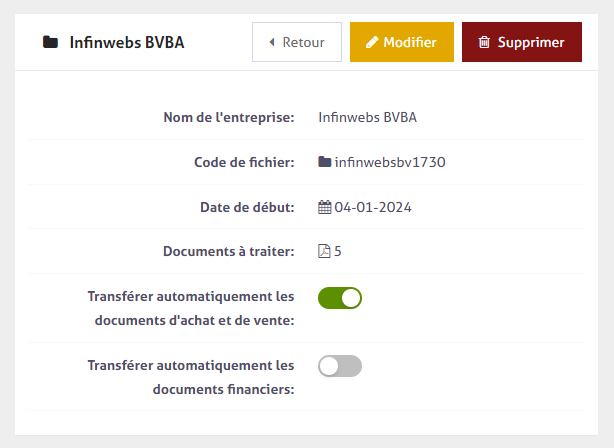Click the start date value 04-01-2024
The image size is (614, 448).
(x=373, y=207)
